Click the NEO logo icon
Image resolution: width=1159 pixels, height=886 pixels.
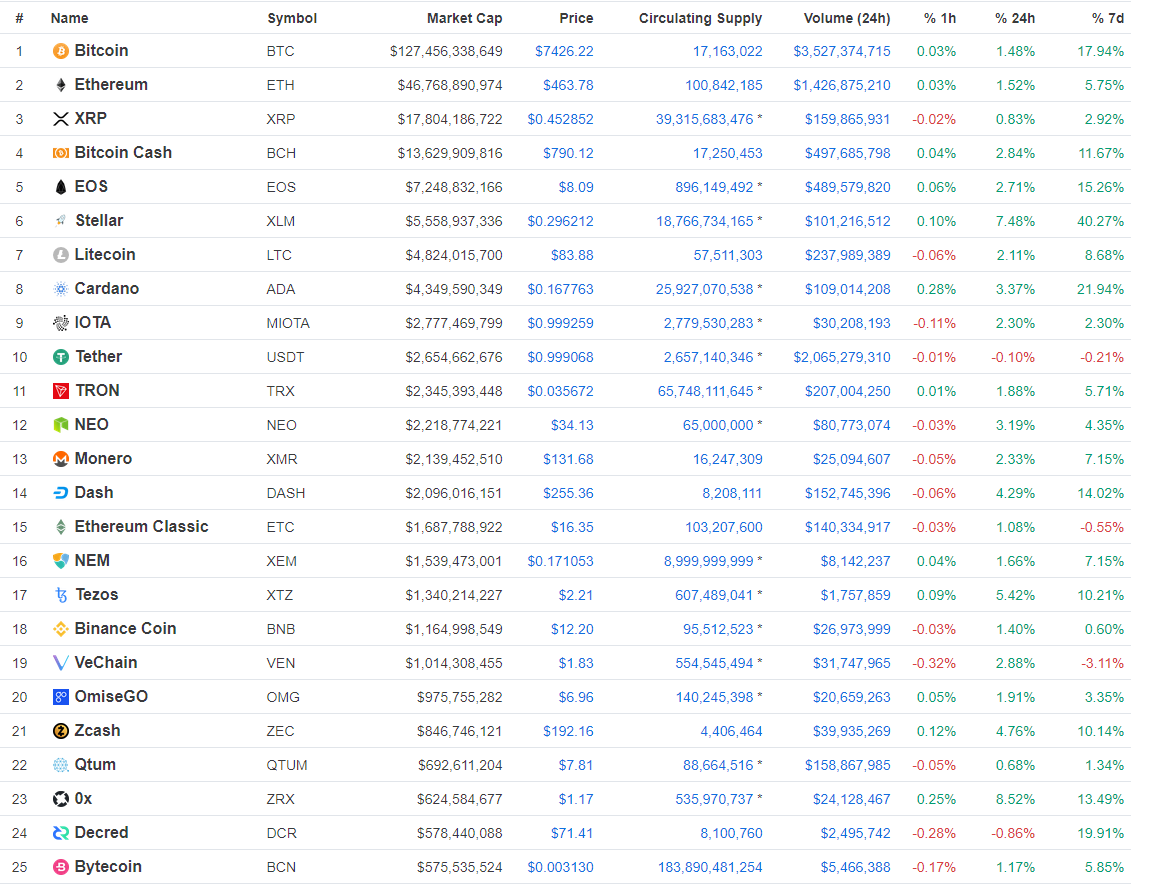tap(61, 425)
